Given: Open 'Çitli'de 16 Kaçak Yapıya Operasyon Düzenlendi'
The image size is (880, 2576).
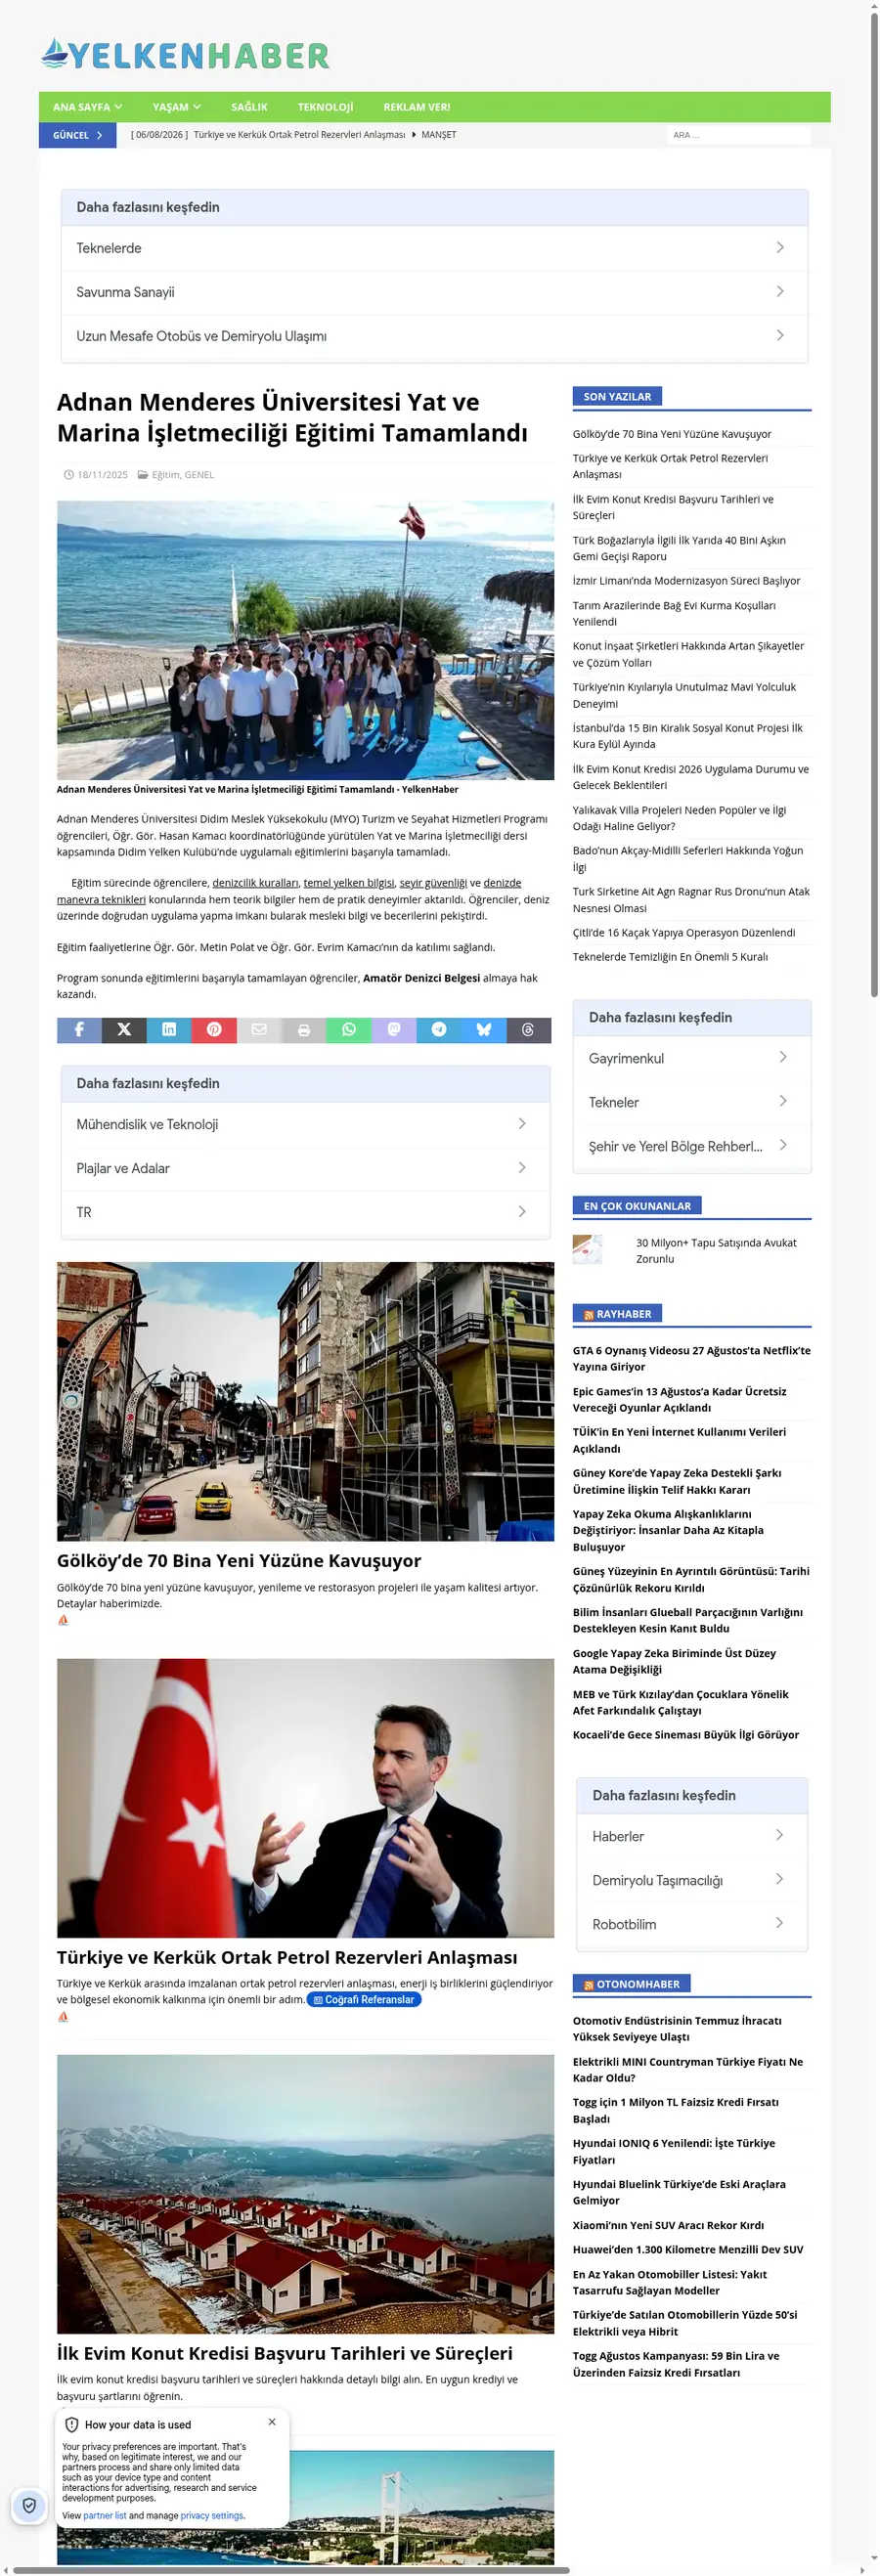Looking at the screenshot, I should tap(684, 933).
